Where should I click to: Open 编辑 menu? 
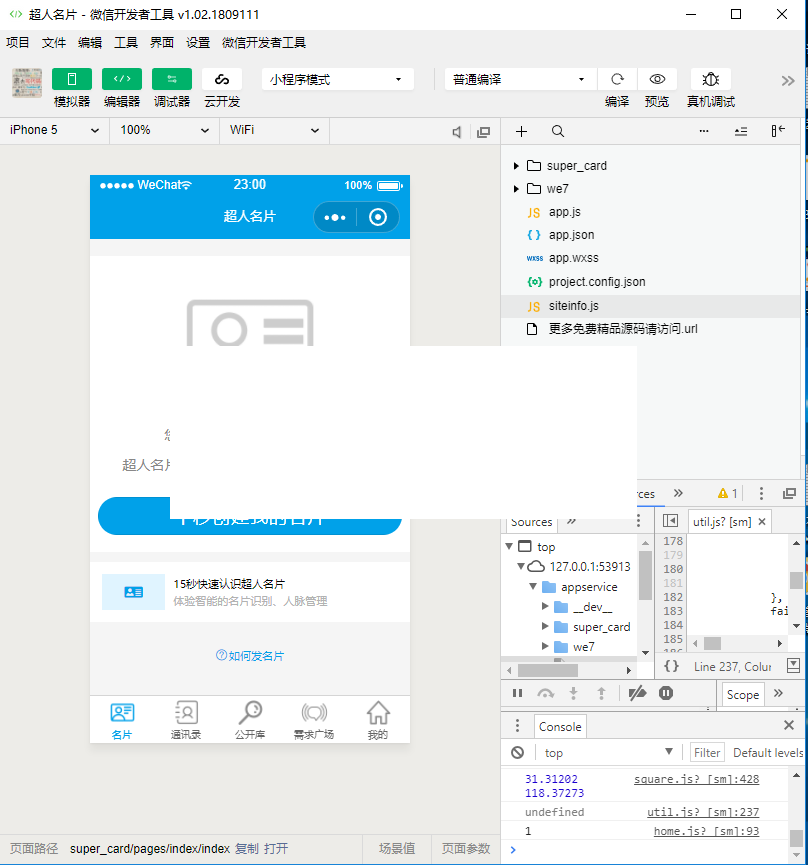tap(90, 42)
